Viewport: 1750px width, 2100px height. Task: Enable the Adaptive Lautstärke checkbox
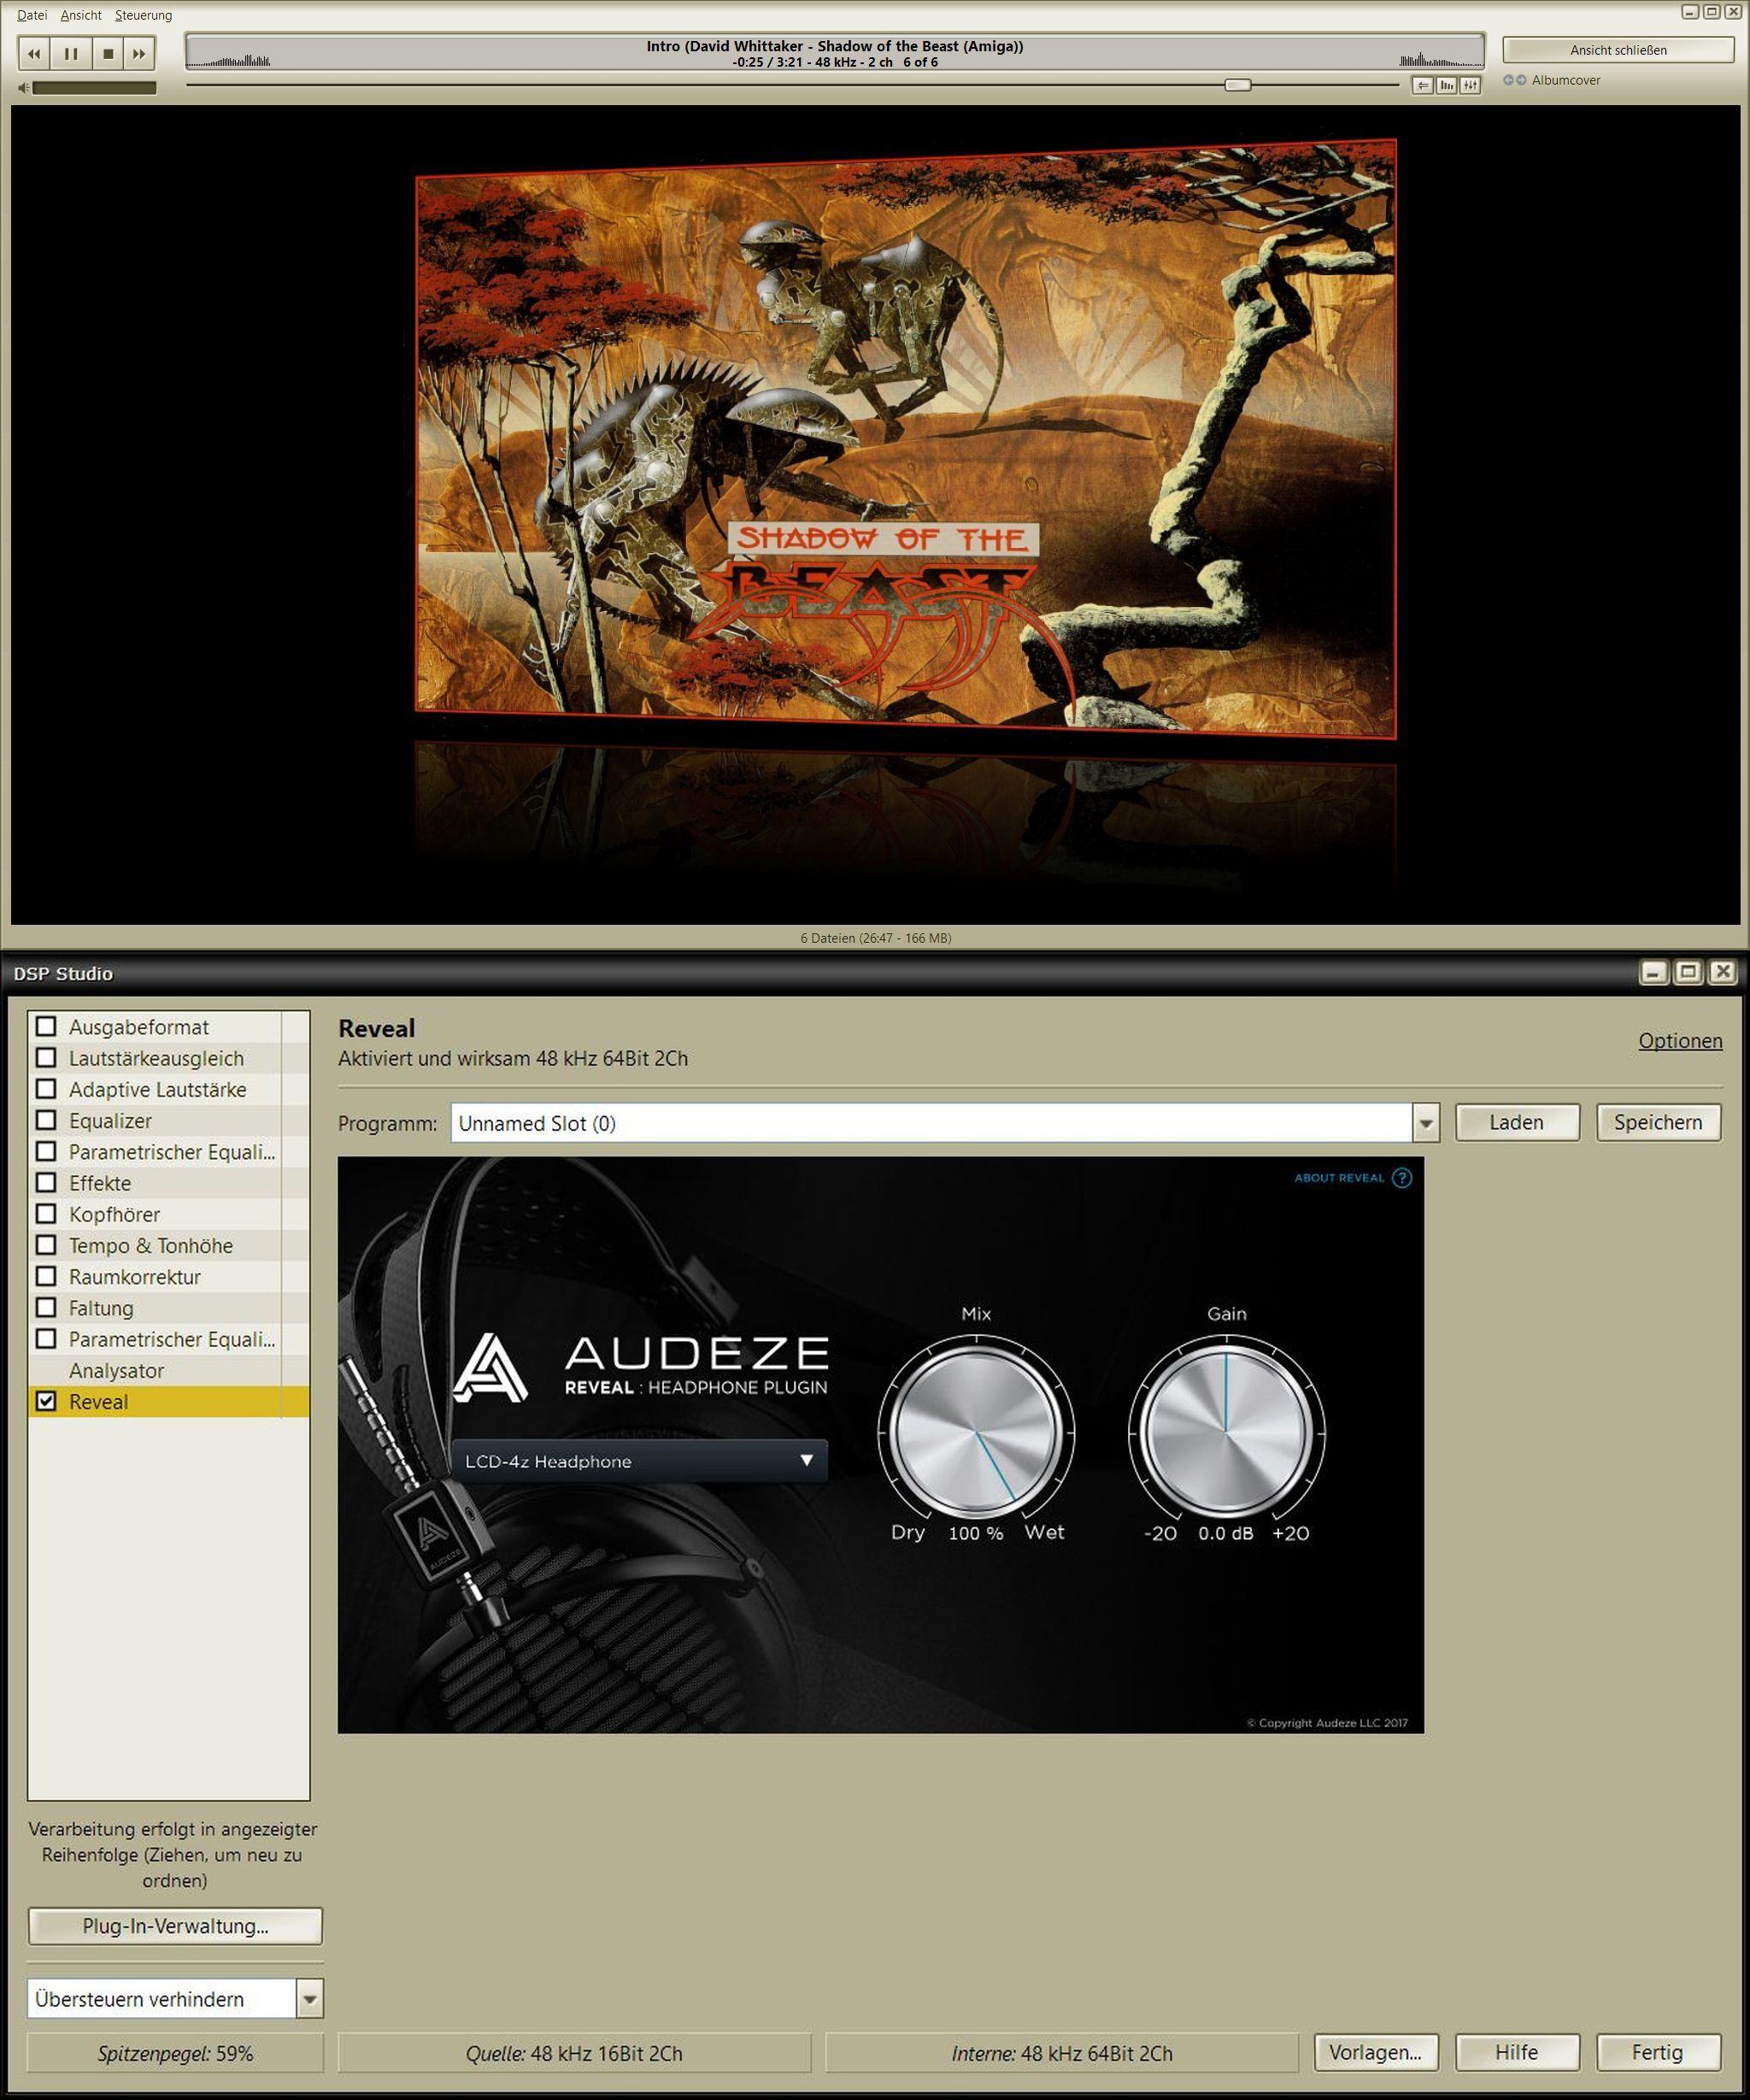(46, 1088)
